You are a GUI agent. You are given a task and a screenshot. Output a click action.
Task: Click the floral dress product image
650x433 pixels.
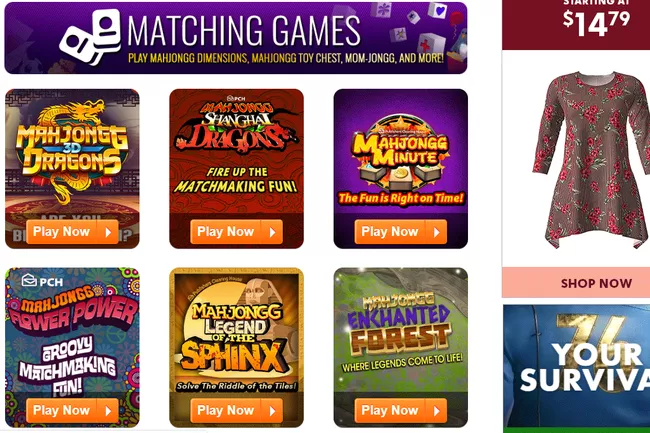593,160
